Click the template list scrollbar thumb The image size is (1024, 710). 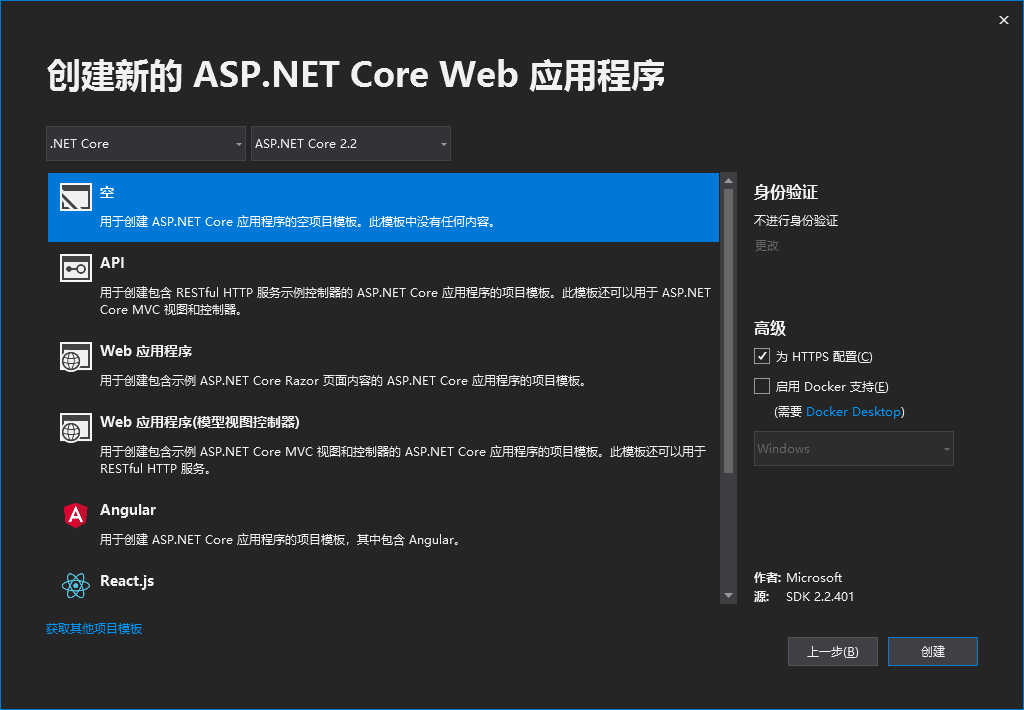coord(728,331)
